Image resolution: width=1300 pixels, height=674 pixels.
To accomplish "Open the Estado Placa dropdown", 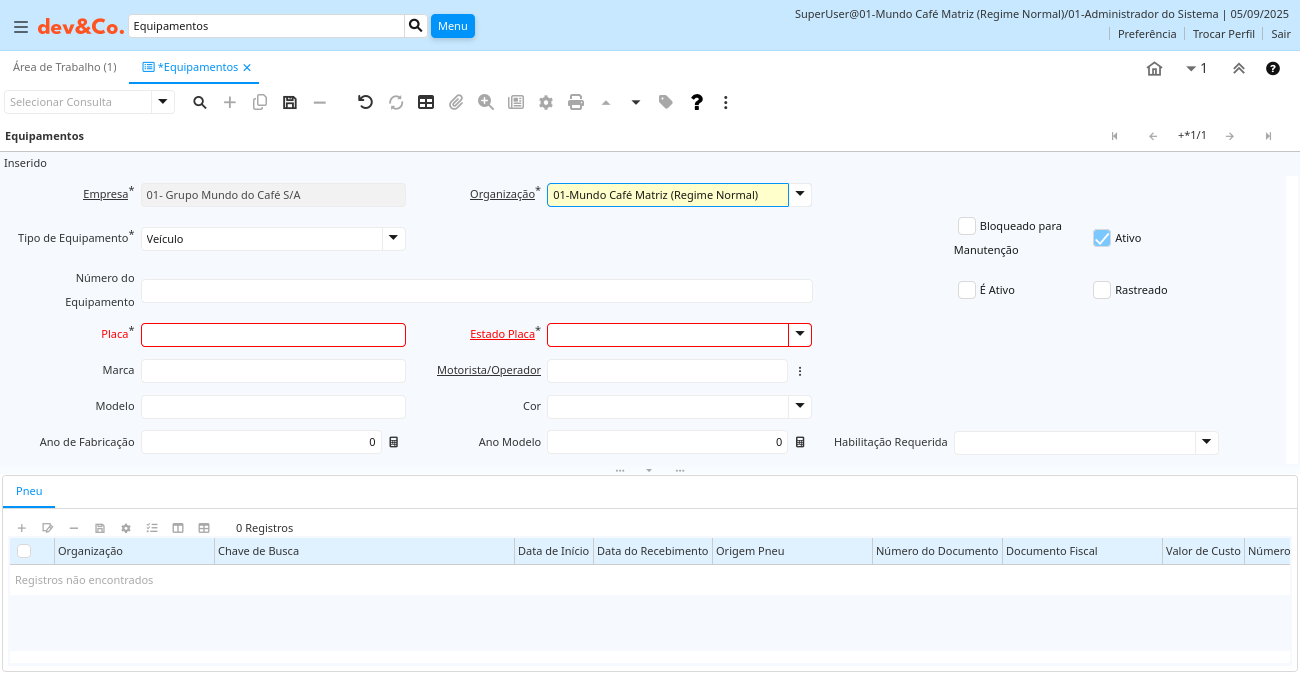I will pos(800,334).
